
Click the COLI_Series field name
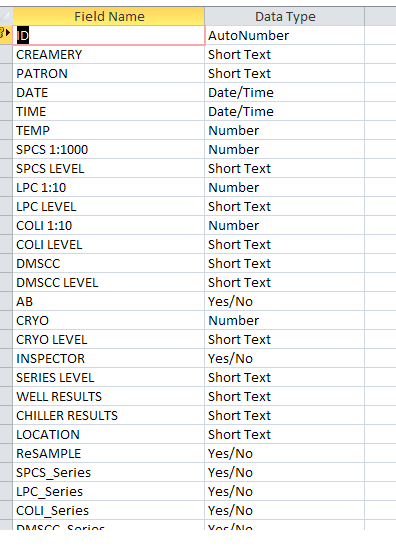[52, 511]
